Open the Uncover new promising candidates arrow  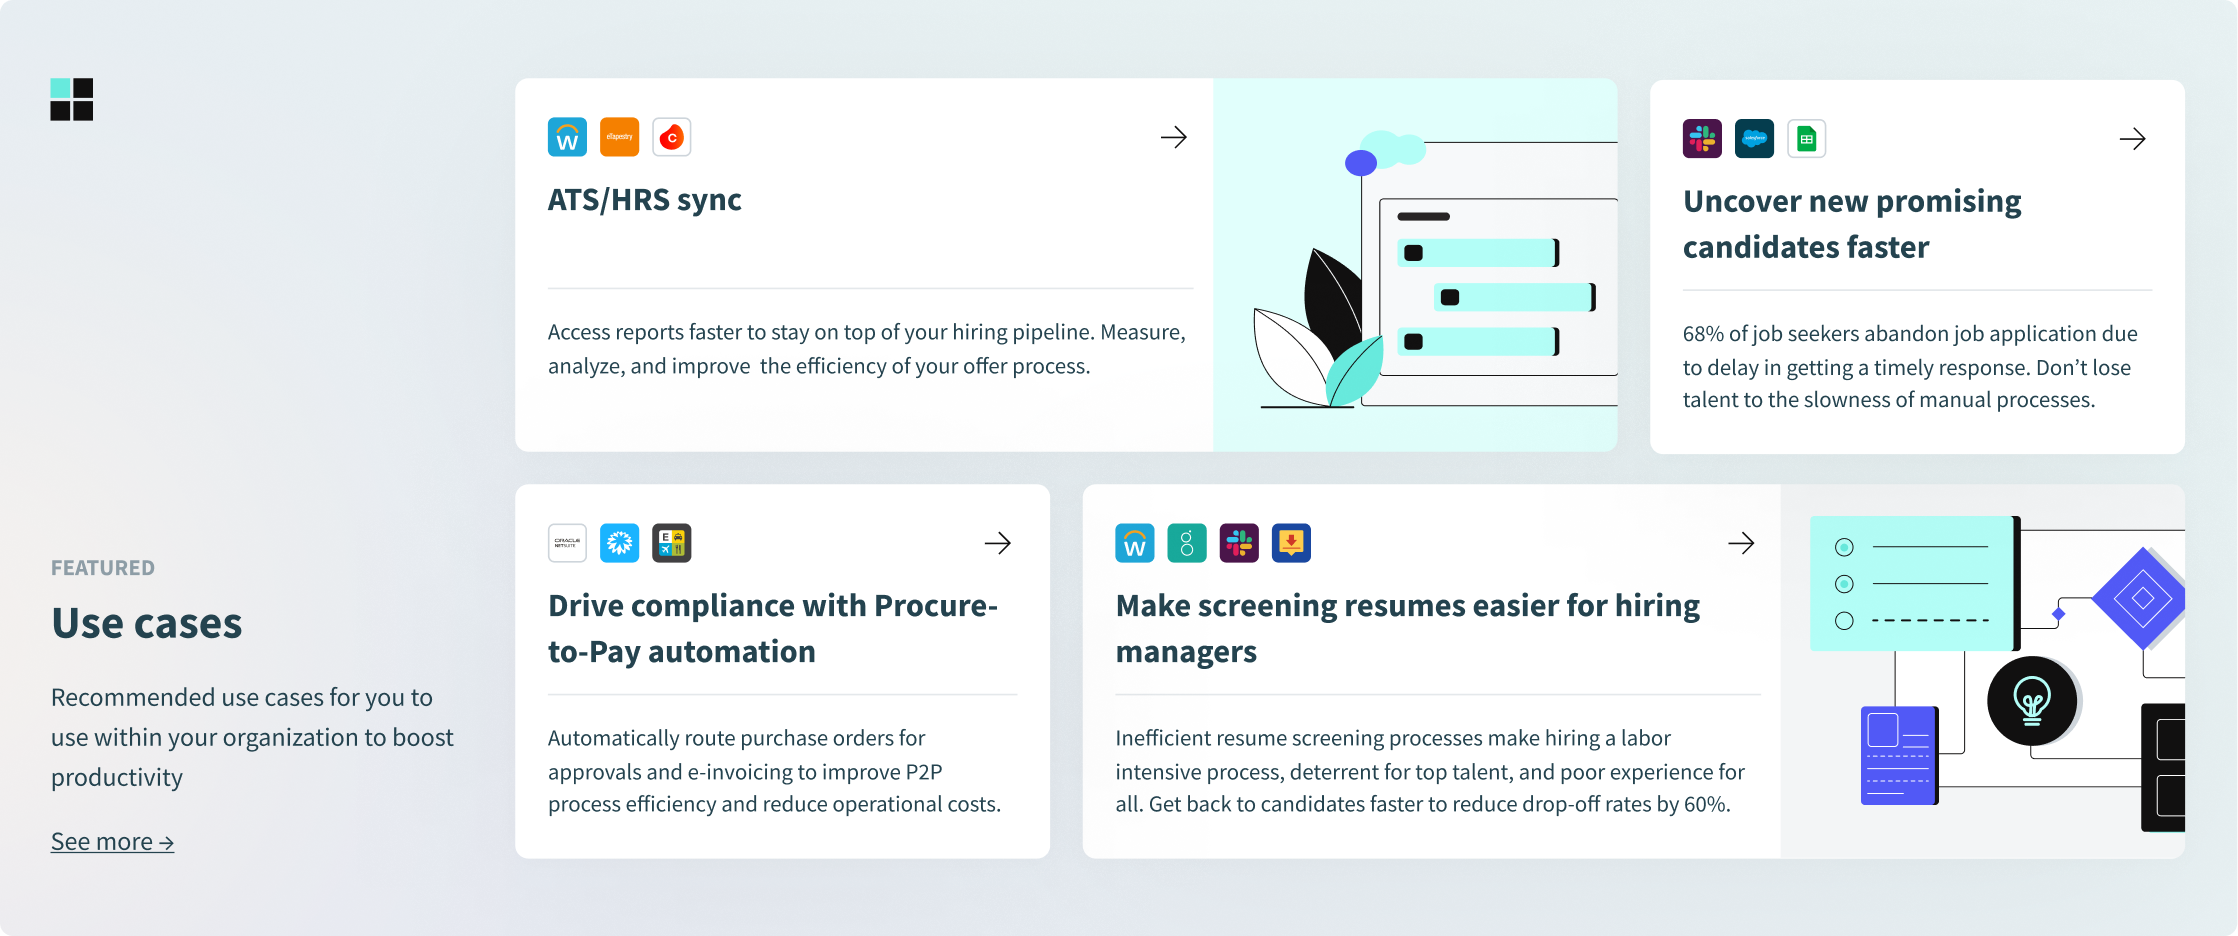click(2132, 139)
